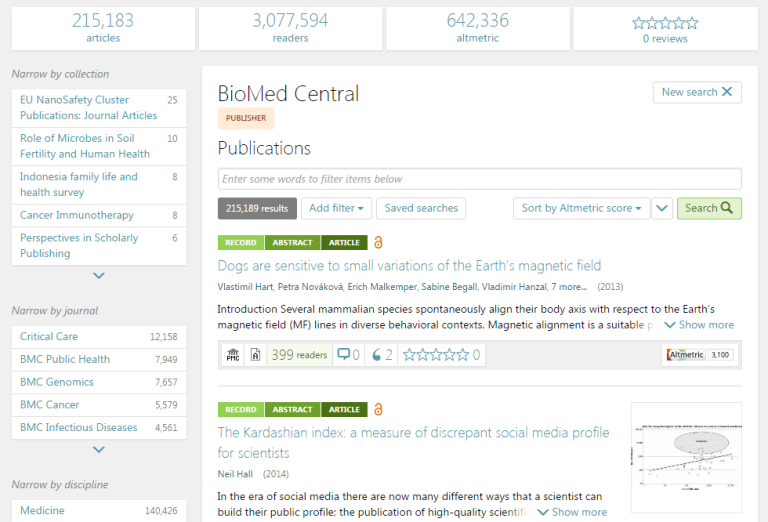Open RECORD tab of Kardashian article

[x=241, y=409]
